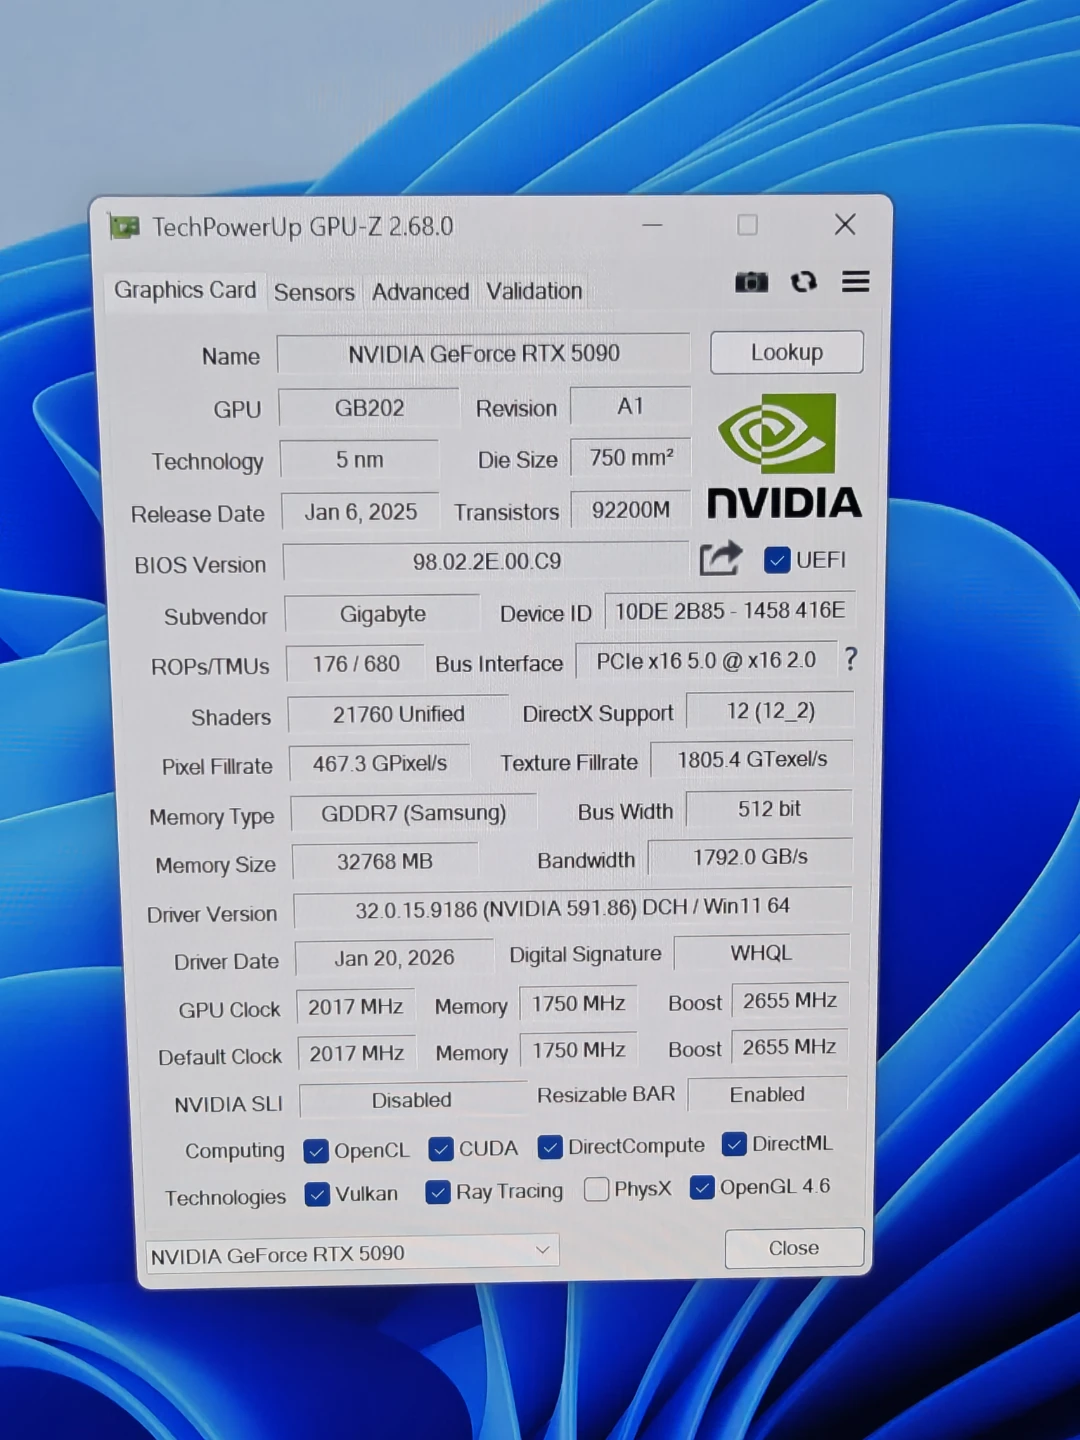Click the GPU Clock value 2017 MHz

[x=356, y=1007]
